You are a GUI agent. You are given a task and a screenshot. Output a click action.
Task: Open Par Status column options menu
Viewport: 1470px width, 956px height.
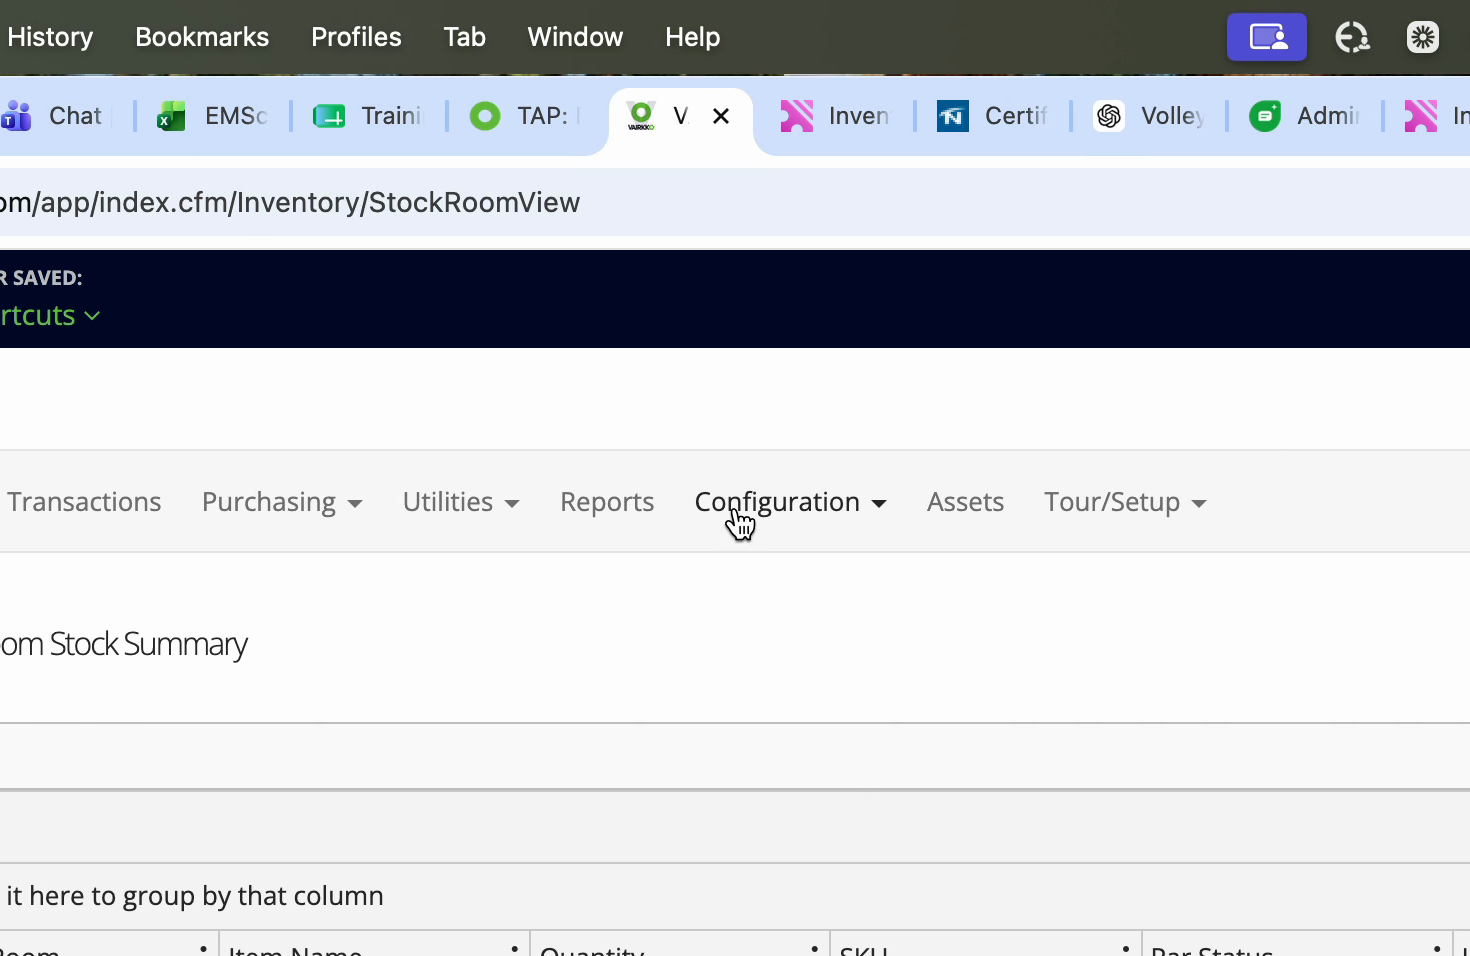point(1437,948)
